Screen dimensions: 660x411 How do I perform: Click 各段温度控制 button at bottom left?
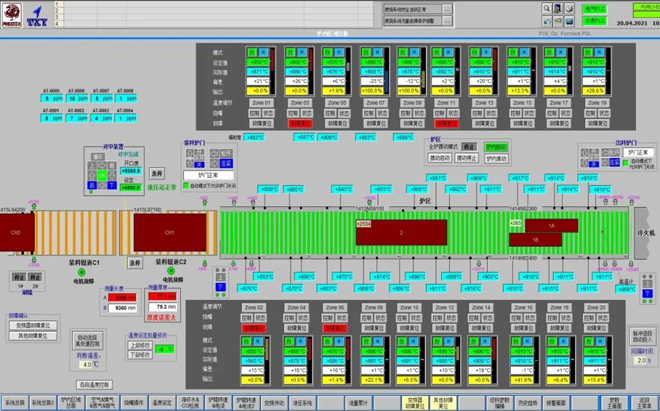[96, 384]
